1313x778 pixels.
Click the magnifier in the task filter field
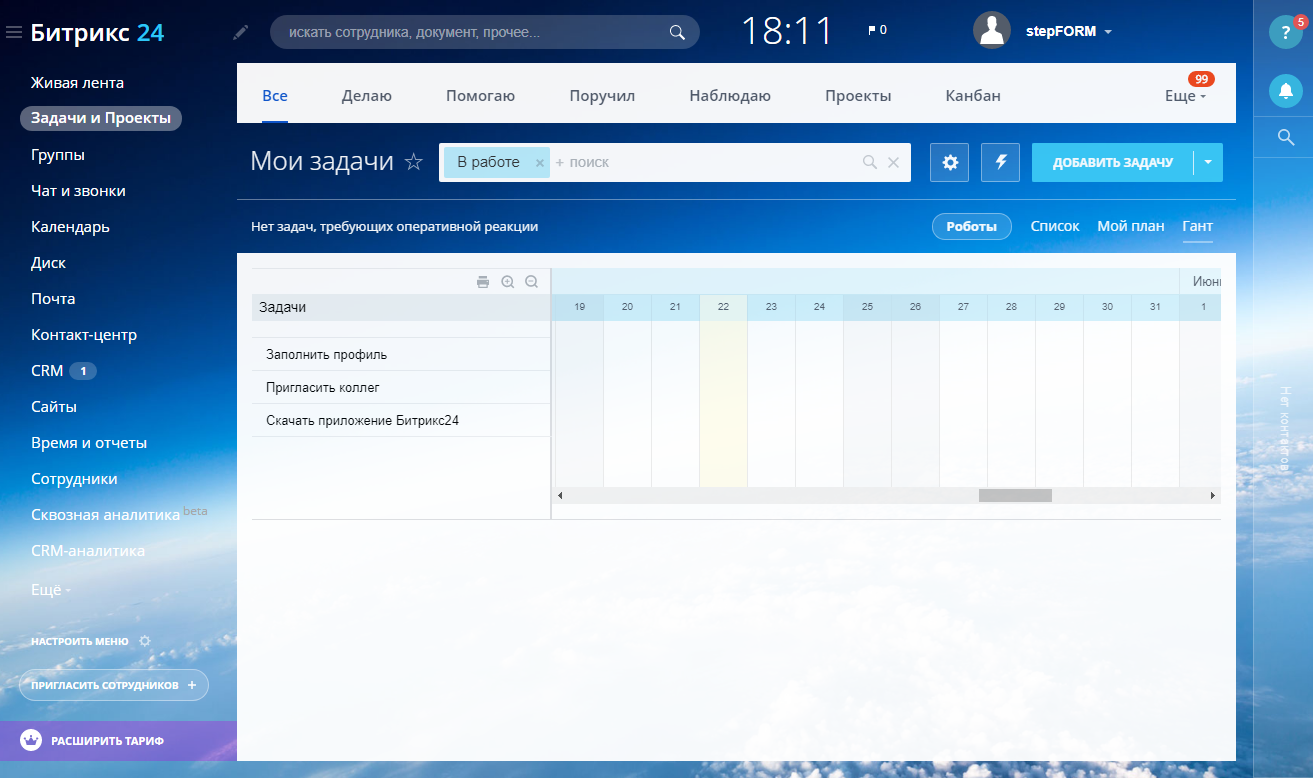point(869,162)
